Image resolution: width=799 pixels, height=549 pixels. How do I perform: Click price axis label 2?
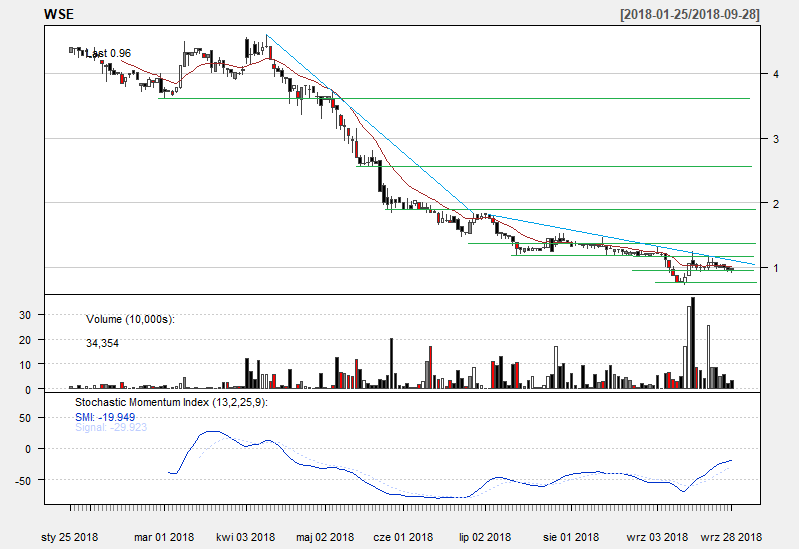point(776,204)
